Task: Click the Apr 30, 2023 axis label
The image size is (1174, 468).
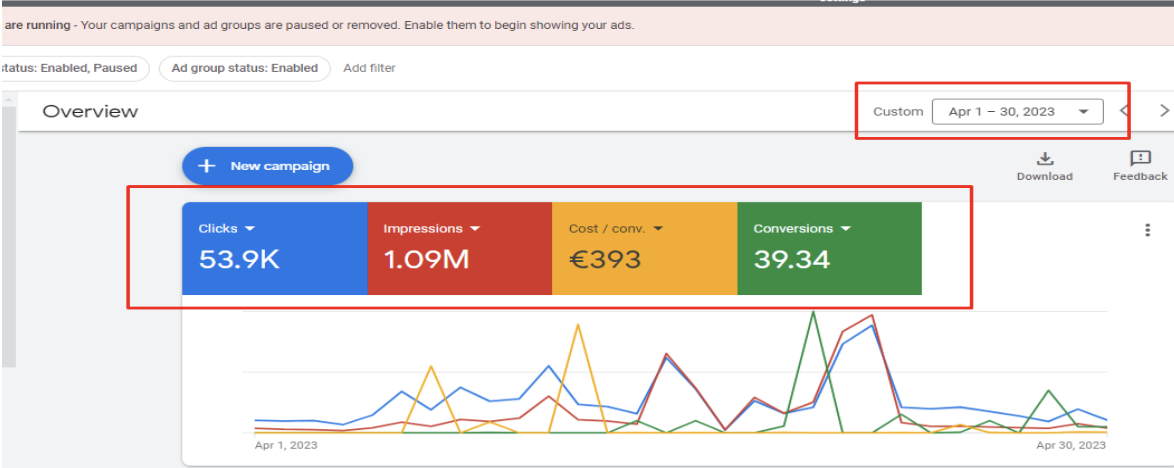Action: click(x=1070, y=445)
